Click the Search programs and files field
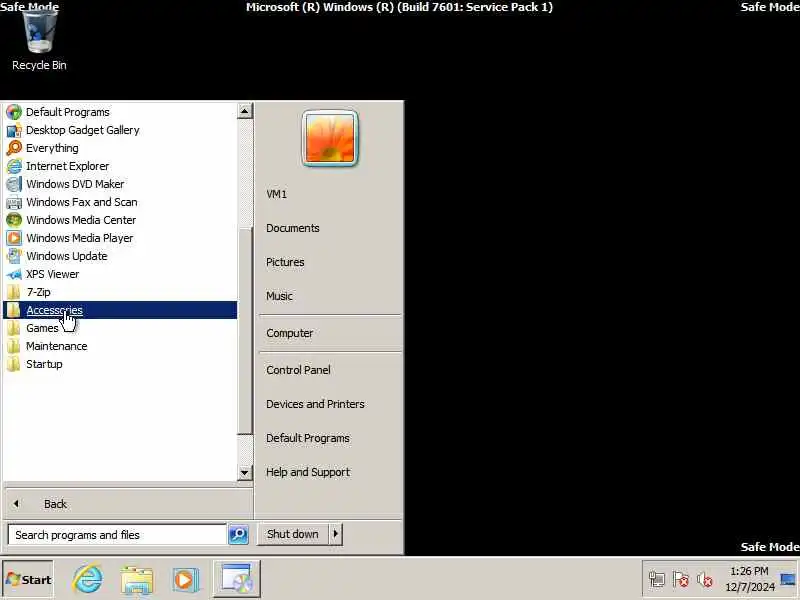This screenshot has width=800, height=600. pyautogui.click(x=117, y=535)
